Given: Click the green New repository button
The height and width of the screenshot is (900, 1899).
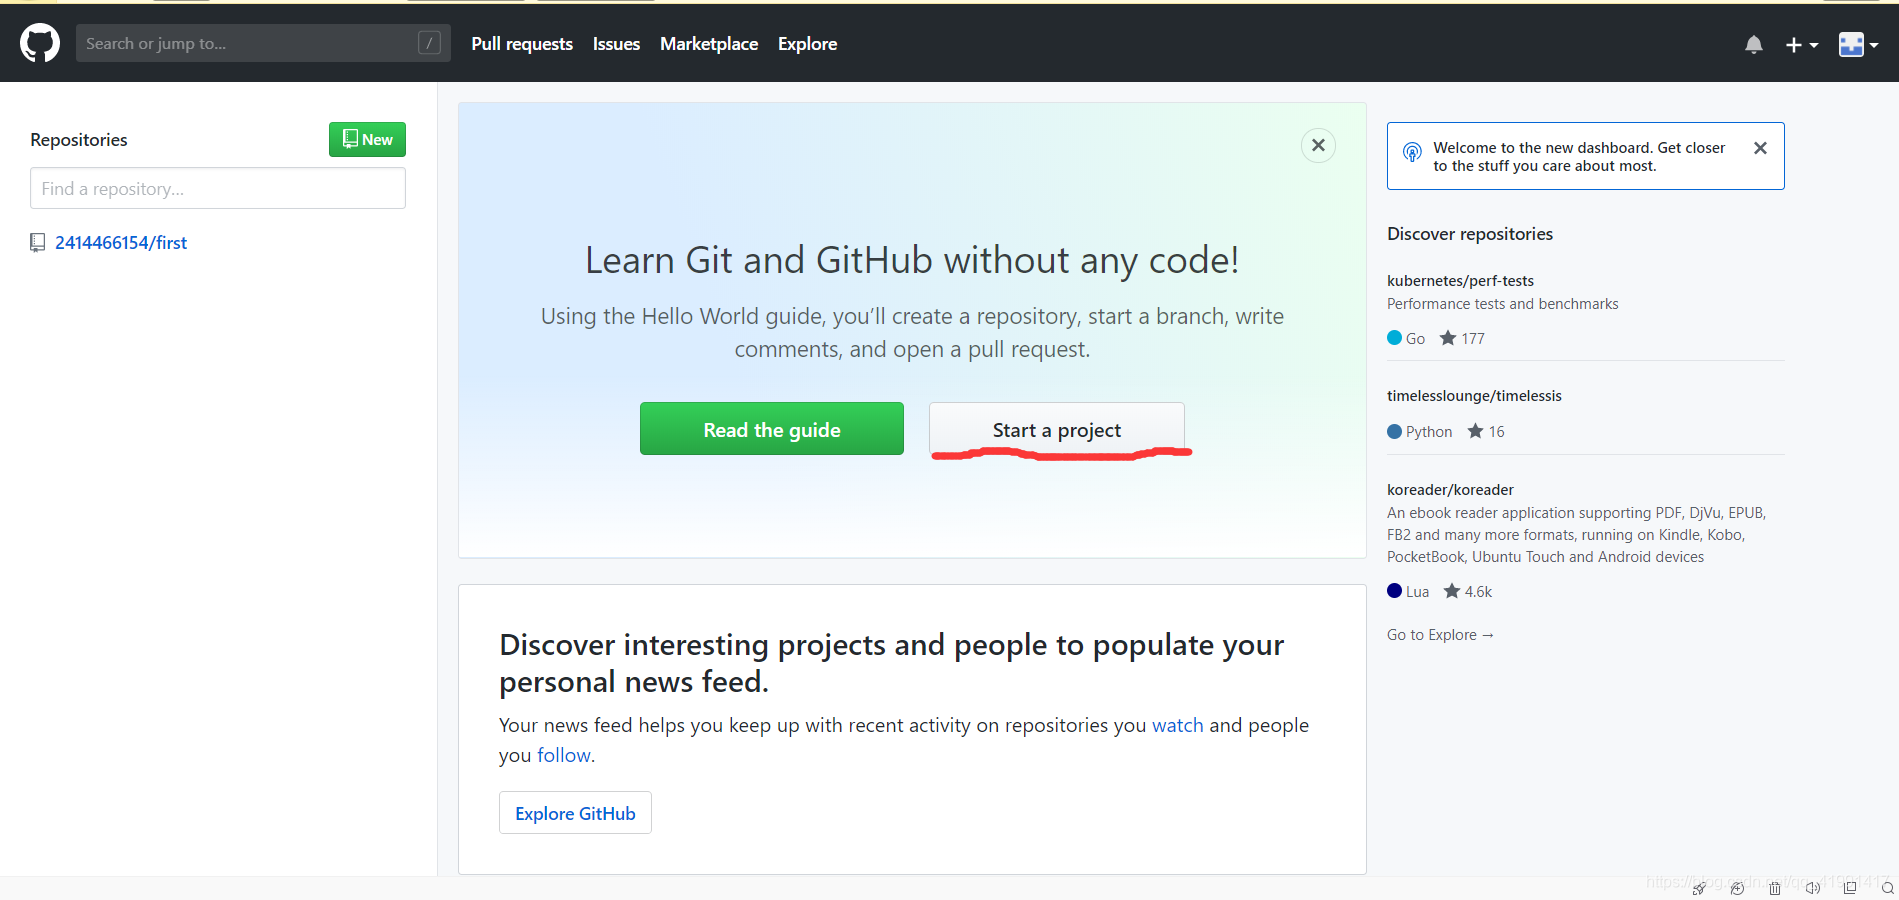Looking at the screenshot, I should pos(367,140).
